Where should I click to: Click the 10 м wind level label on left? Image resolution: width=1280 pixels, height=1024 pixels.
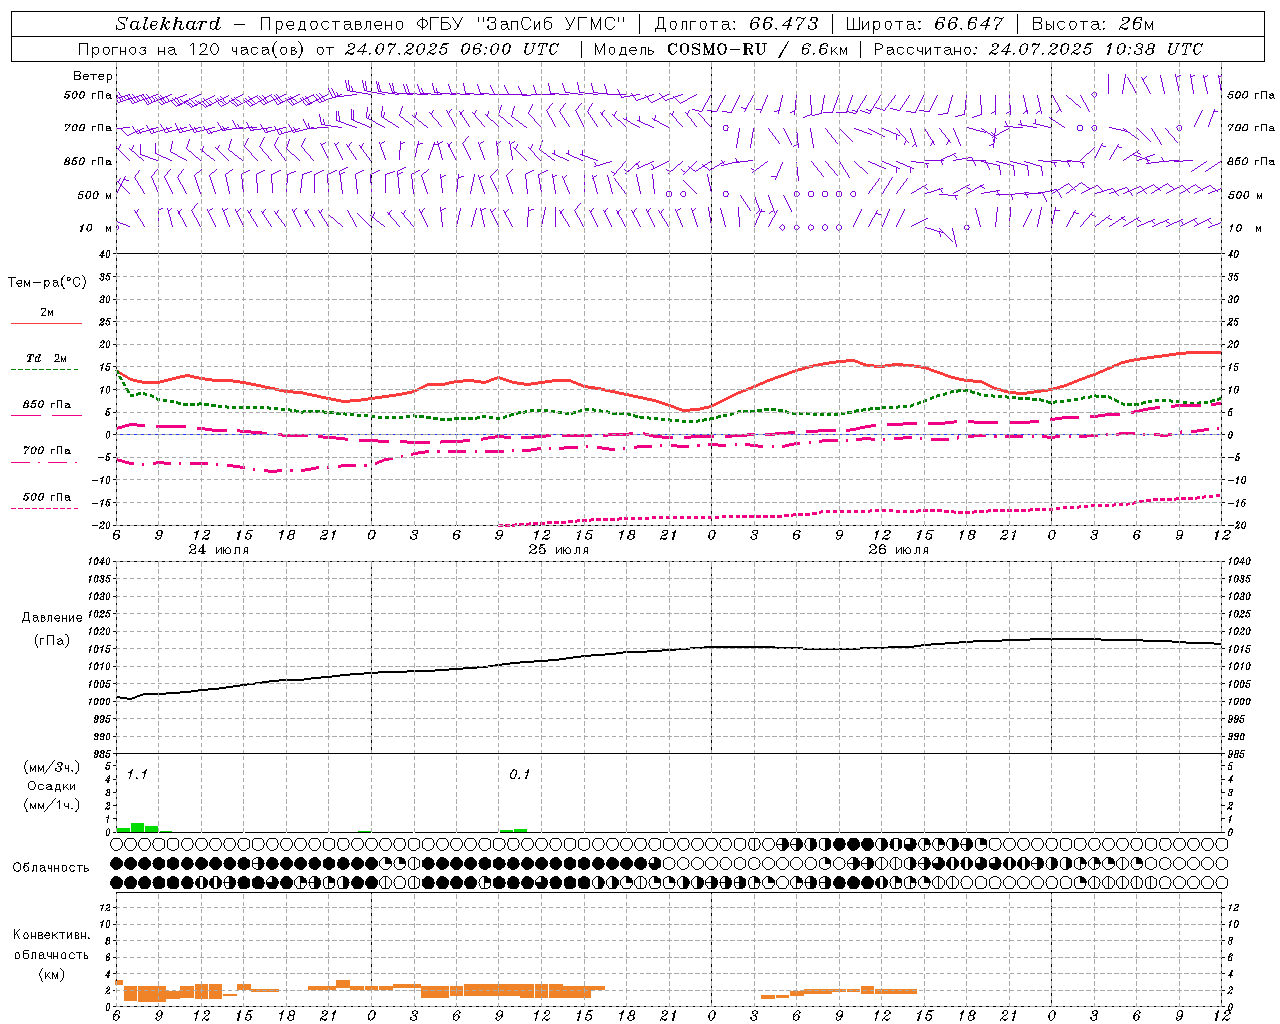coord(95,228)
